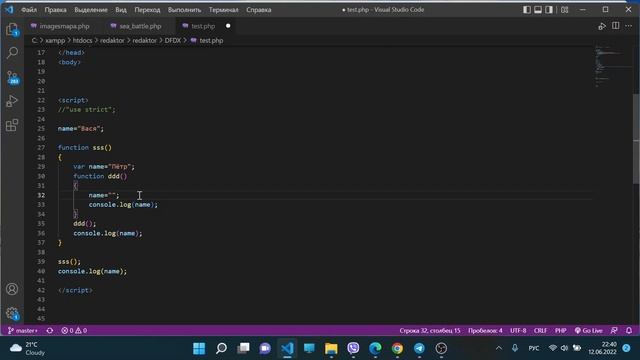Toggle the bottom panel layout icon
The width and height of the screenshot is (640, 360).
point(538,9)
